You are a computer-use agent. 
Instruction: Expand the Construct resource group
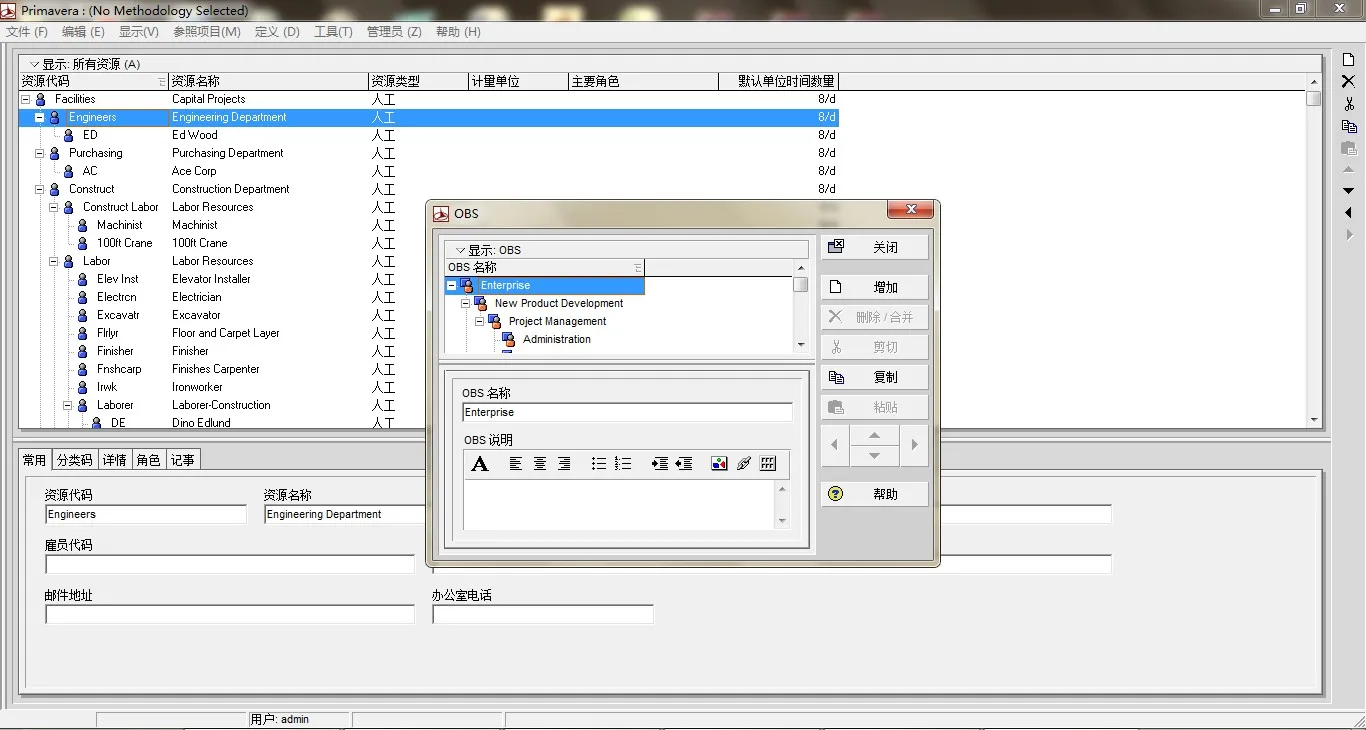click(38, 189)
